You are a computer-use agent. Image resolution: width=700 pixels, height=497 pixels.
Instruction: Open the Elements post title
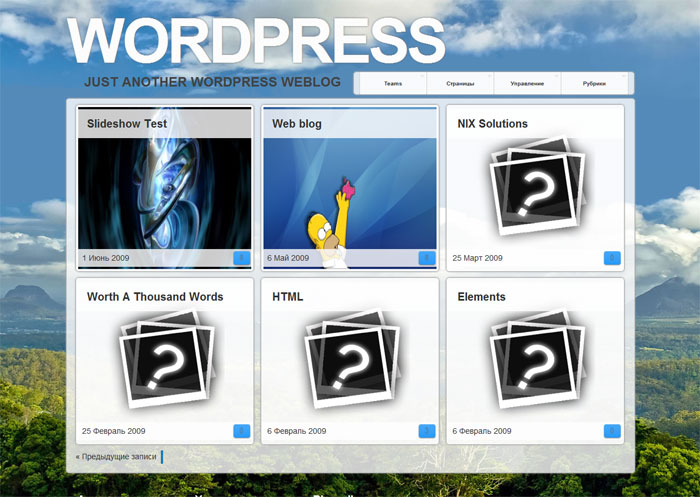pos(481,297)
